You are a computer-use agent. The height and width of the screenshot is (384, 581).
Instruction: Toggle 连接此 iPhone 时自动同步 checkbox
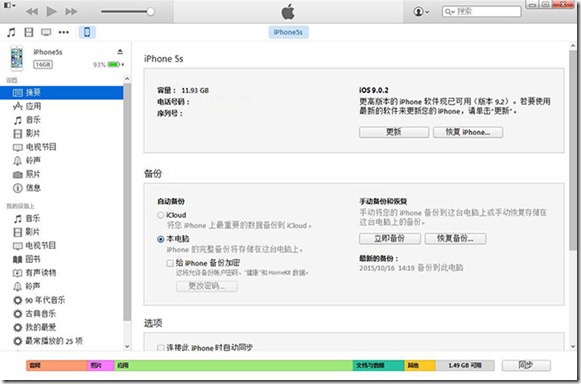pyautogui.click(x=161, y=348)
